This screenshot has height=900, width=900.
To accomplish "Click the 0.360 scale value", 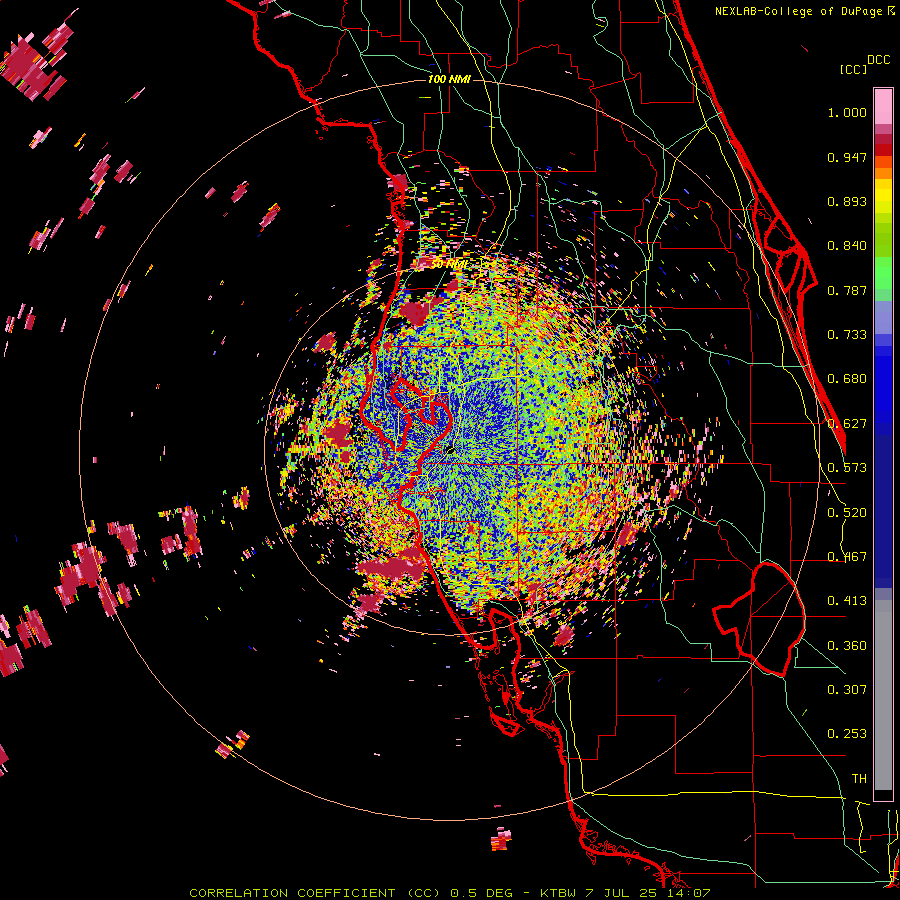I will tap(847, 646).
